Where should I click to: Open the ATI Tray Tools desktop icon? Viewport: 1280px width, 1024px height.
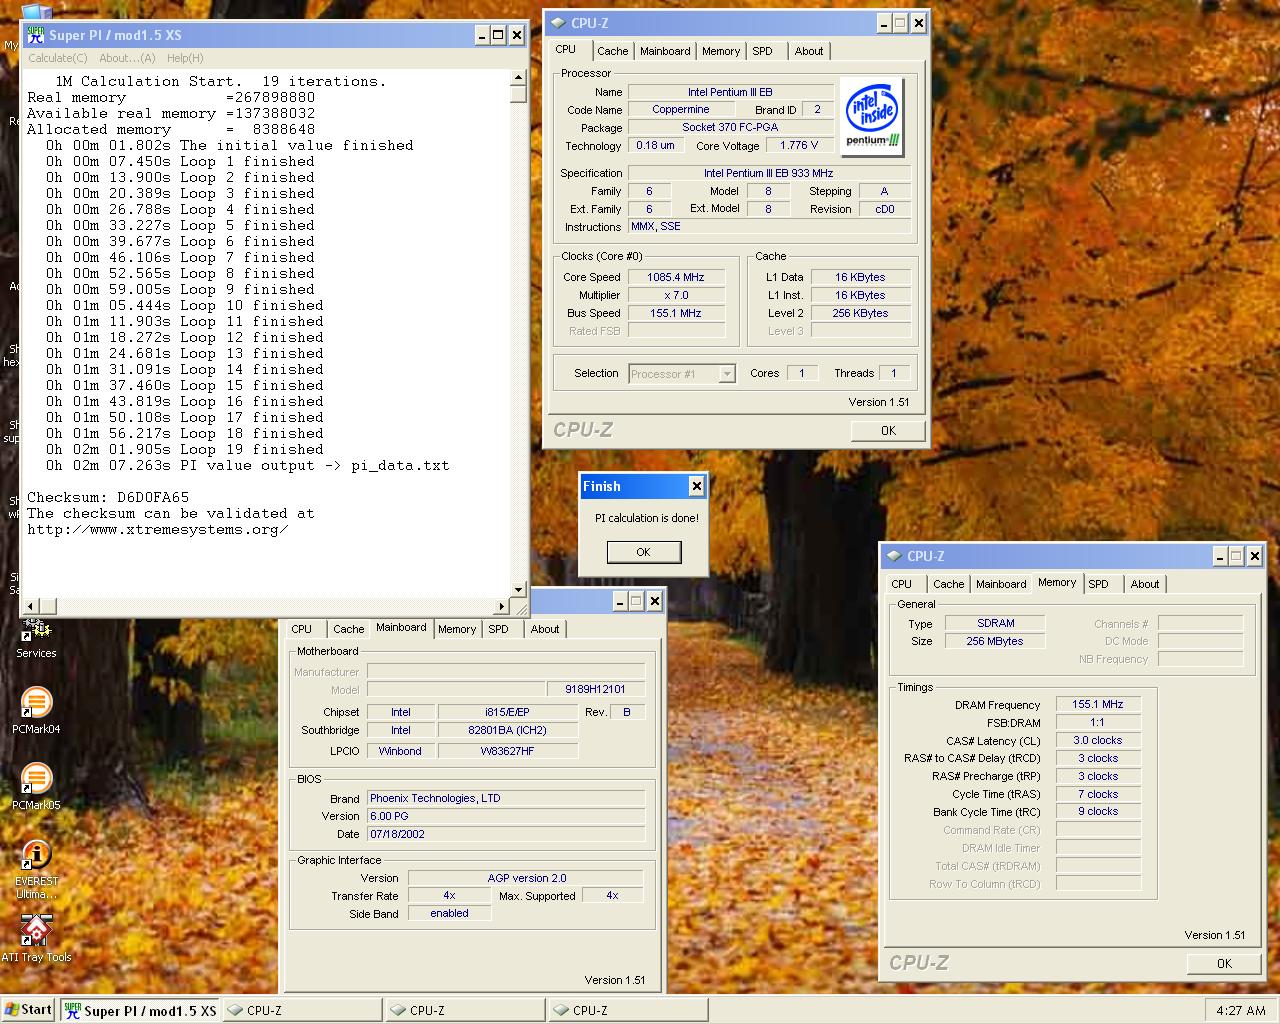point(36,938)
